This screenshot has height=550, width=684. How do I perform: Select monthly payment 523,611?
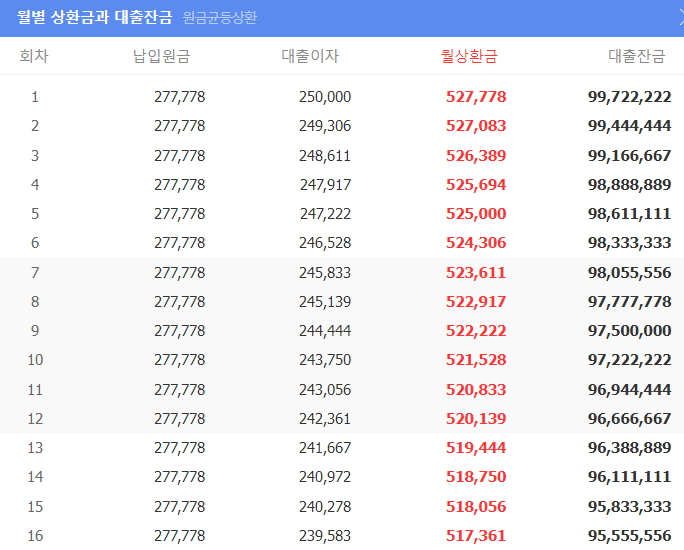(x=476, y=273)
